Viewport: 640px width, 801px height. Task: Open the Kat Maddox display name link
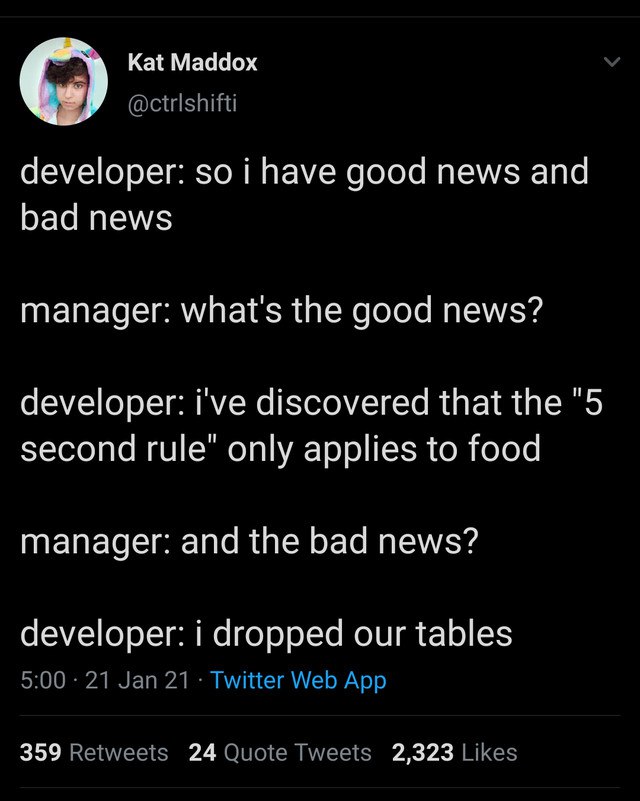(193, 62)
